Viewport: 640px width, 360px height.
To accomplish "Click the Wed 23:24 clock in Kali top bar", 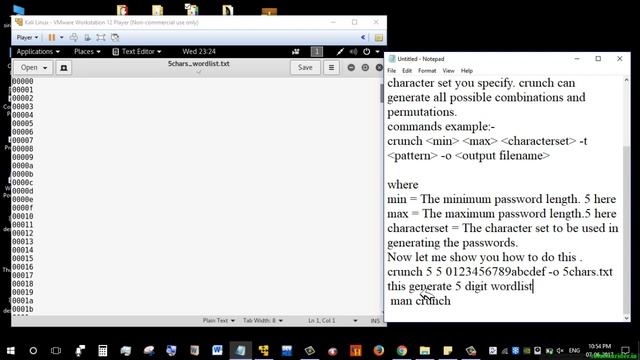I will (199, 51).
